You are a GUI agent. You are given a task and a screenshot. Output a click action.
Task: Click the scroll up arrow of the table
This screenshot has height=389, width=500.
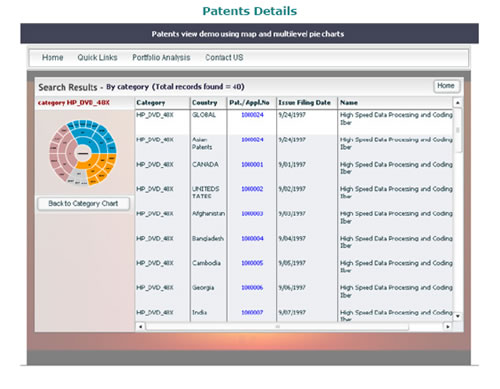tap(457, 102)
